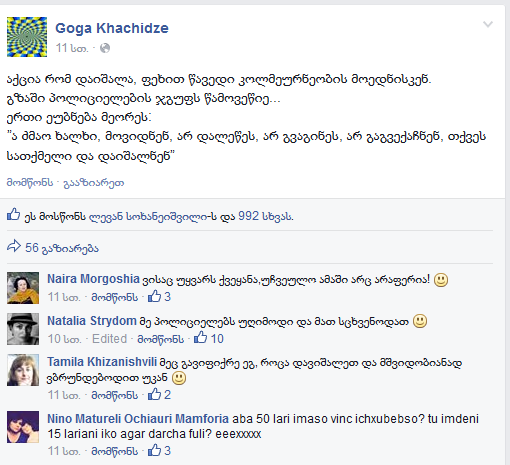This screenshot has width=510, height=465.
Task: View the 992 other people who liked
Action: point(266,216)
